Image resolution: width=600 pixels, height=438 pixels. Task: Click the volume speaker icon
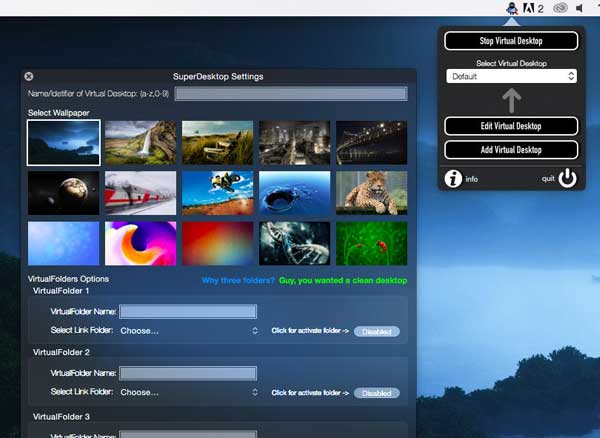(x=579, y=8)
